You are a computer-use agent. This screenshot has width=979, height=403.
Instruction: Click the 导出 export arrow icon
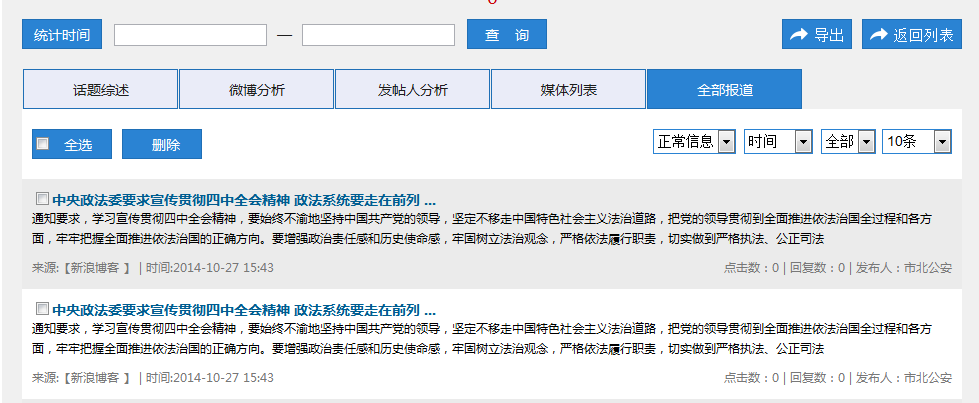[799, 35]
